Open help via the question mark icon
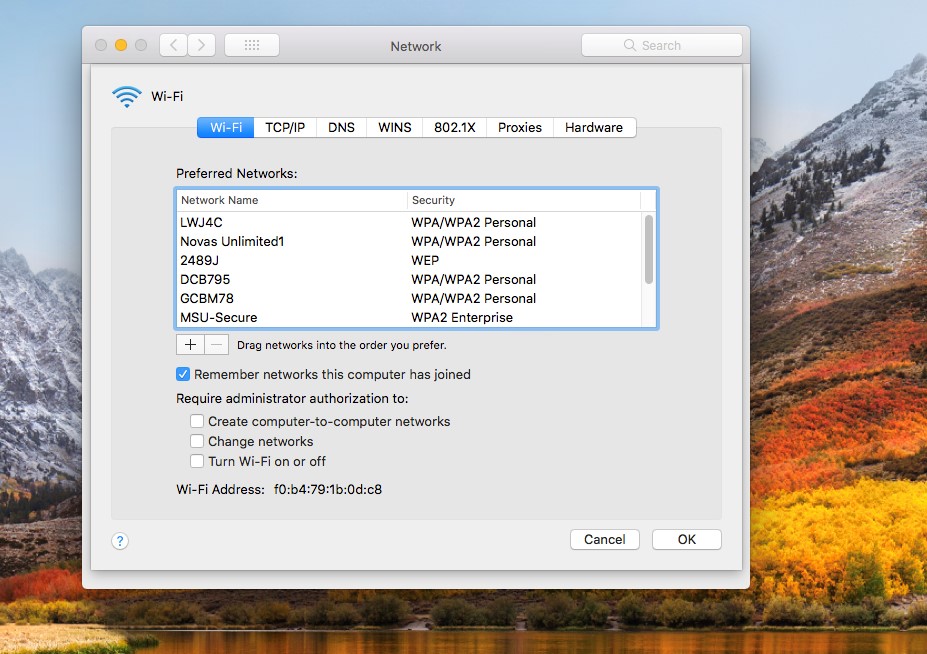This screenshot has width=927, height=654. click(x=119, y=540)
